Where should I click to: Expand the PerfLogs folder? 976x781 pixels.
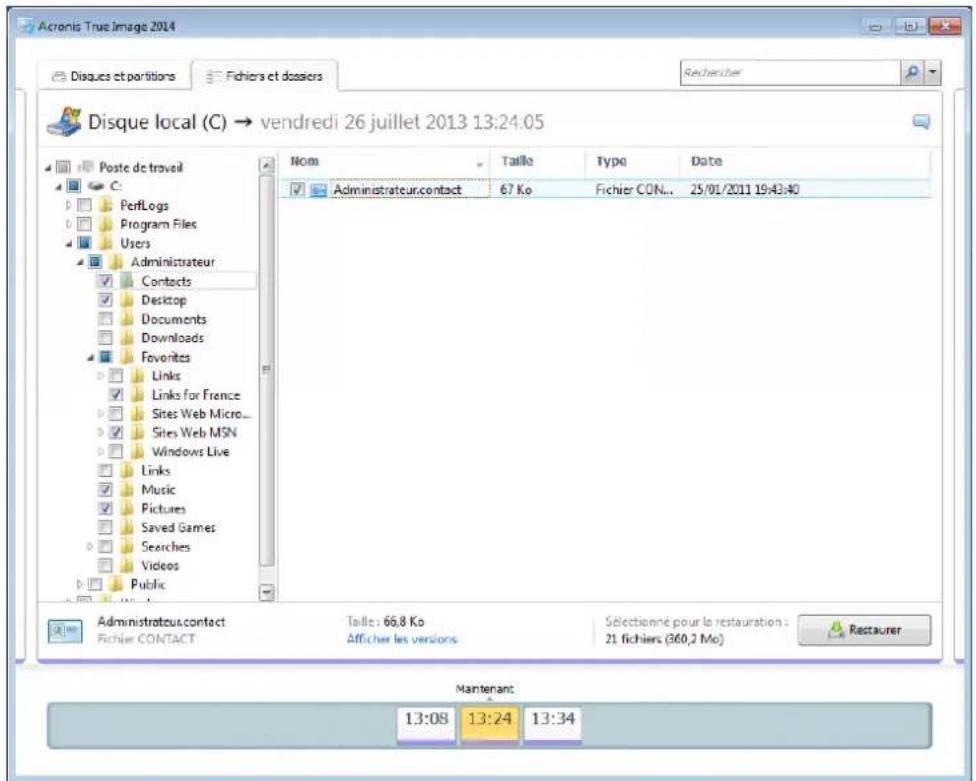point(69,205)
